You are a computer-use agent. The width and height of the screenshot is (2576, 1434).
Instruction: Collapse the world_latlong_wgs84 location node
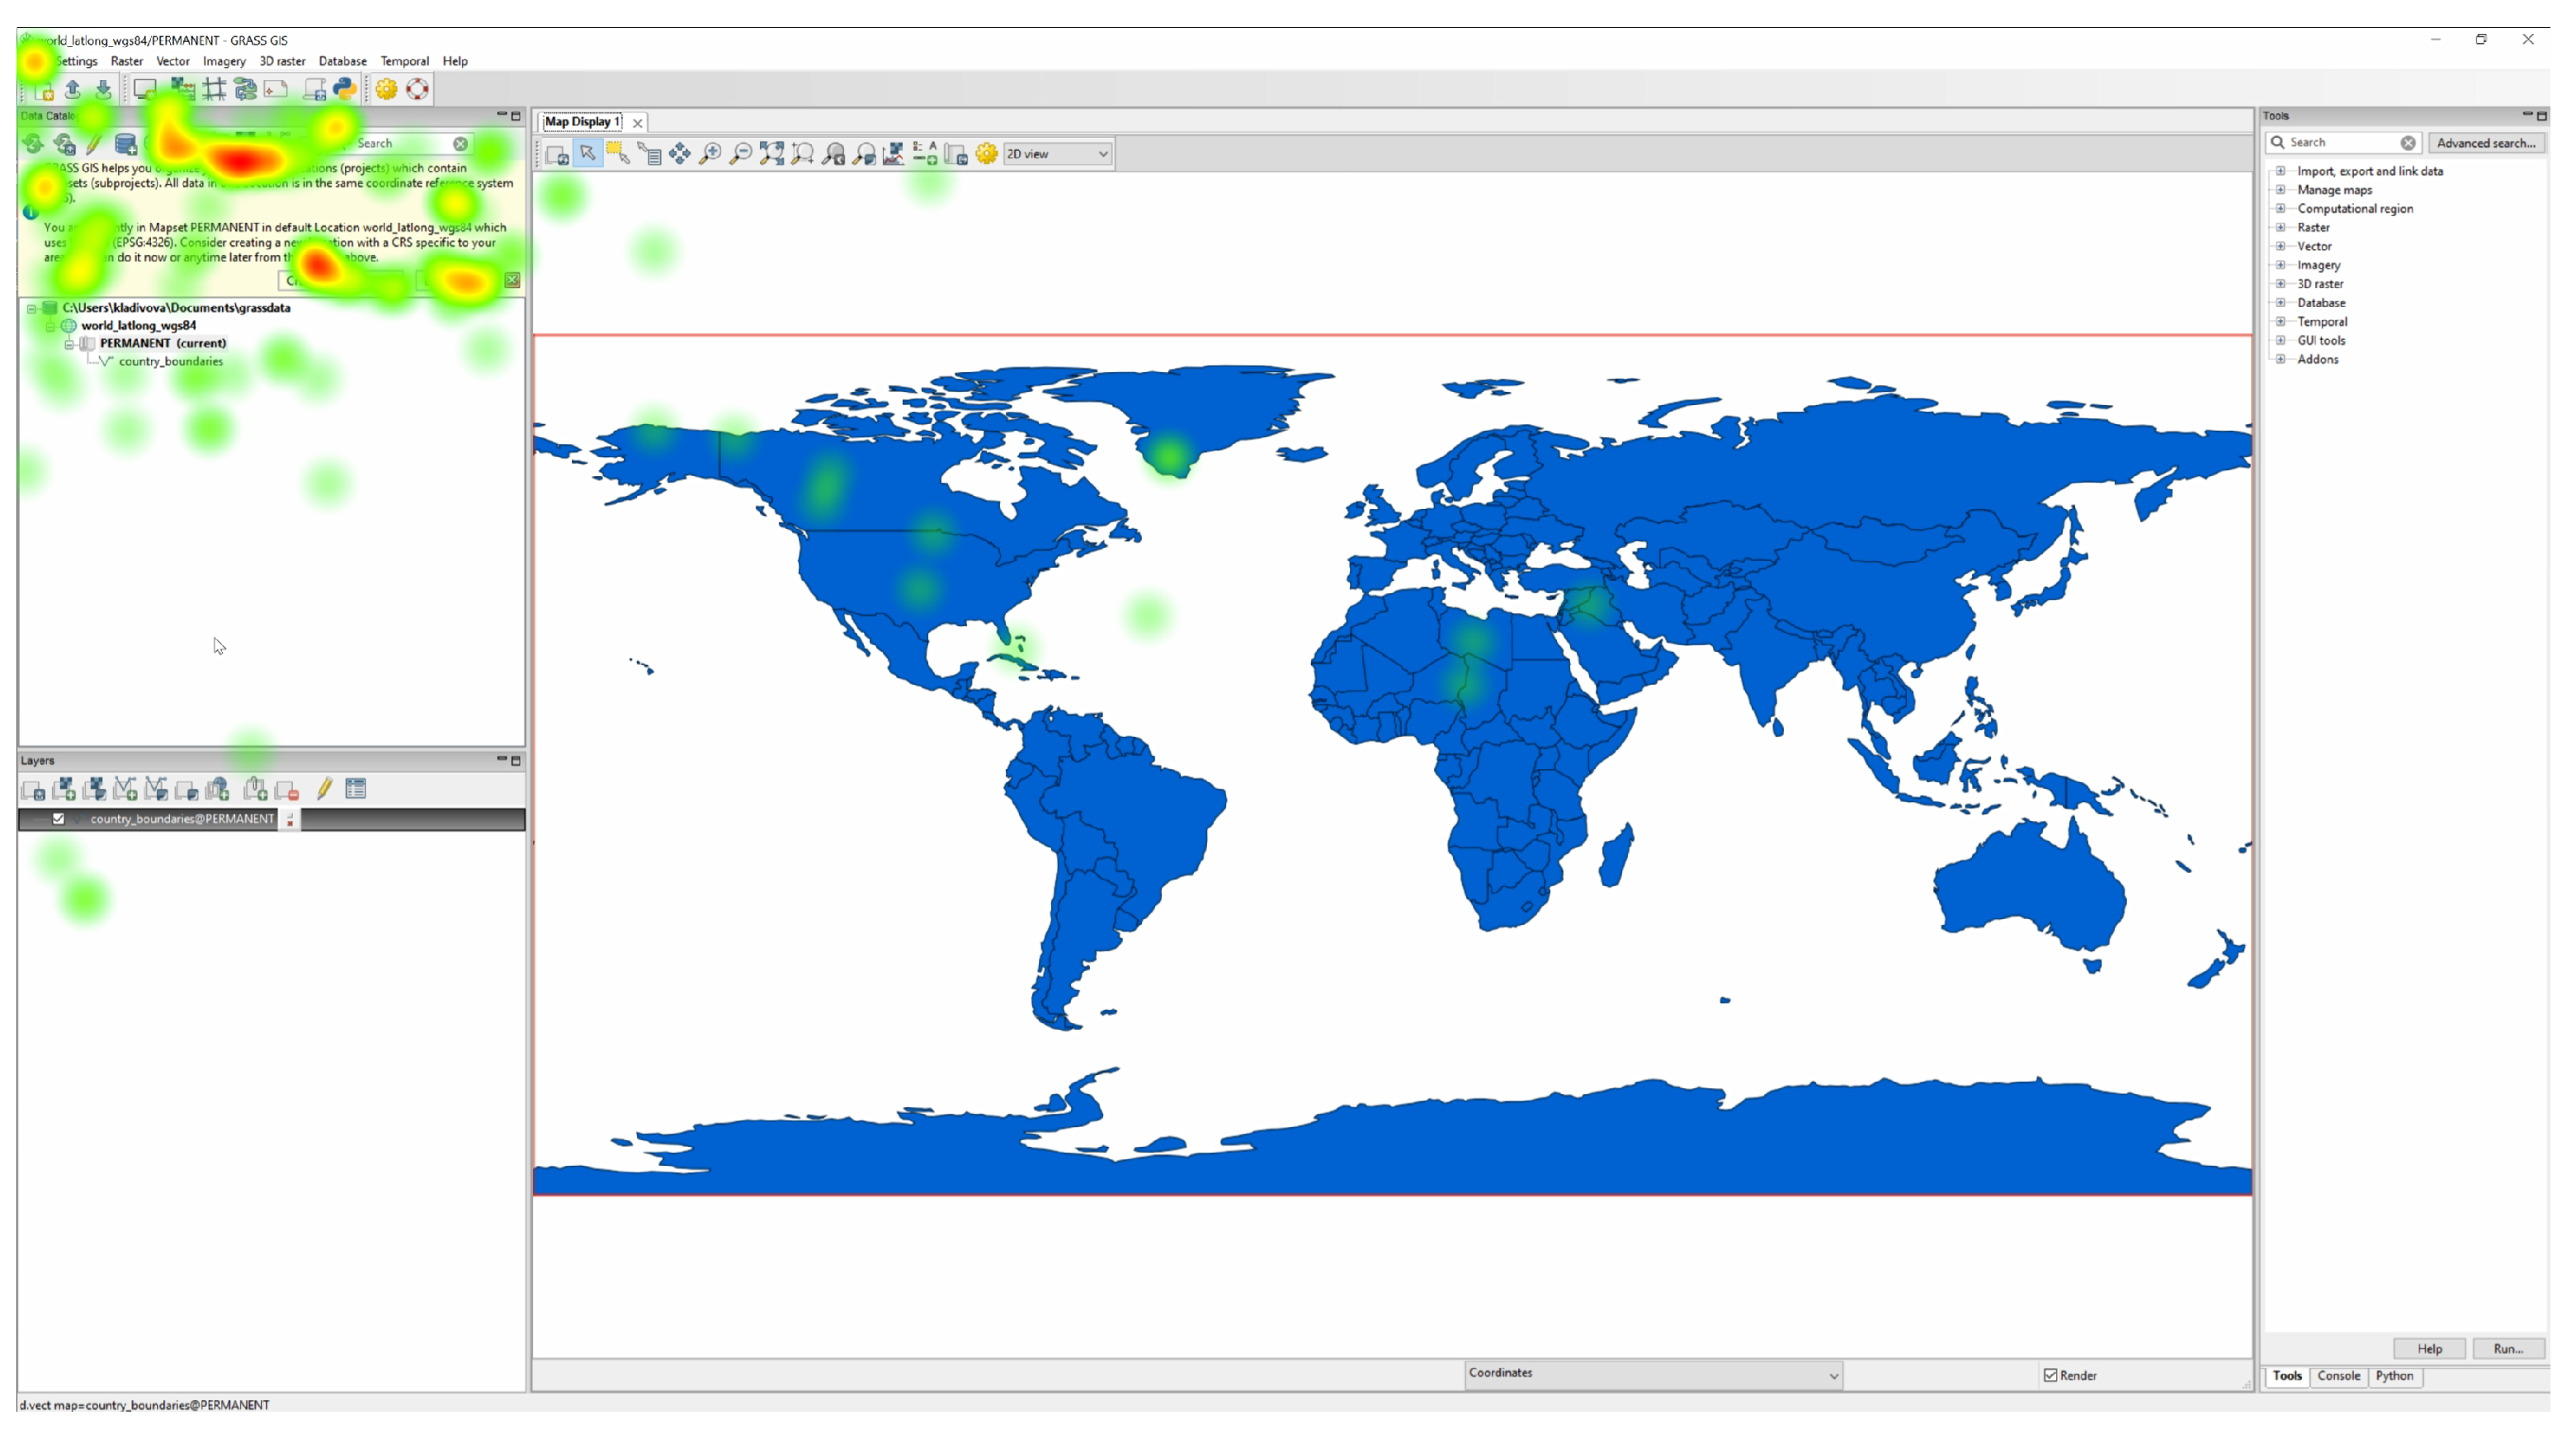click(50, 326)
